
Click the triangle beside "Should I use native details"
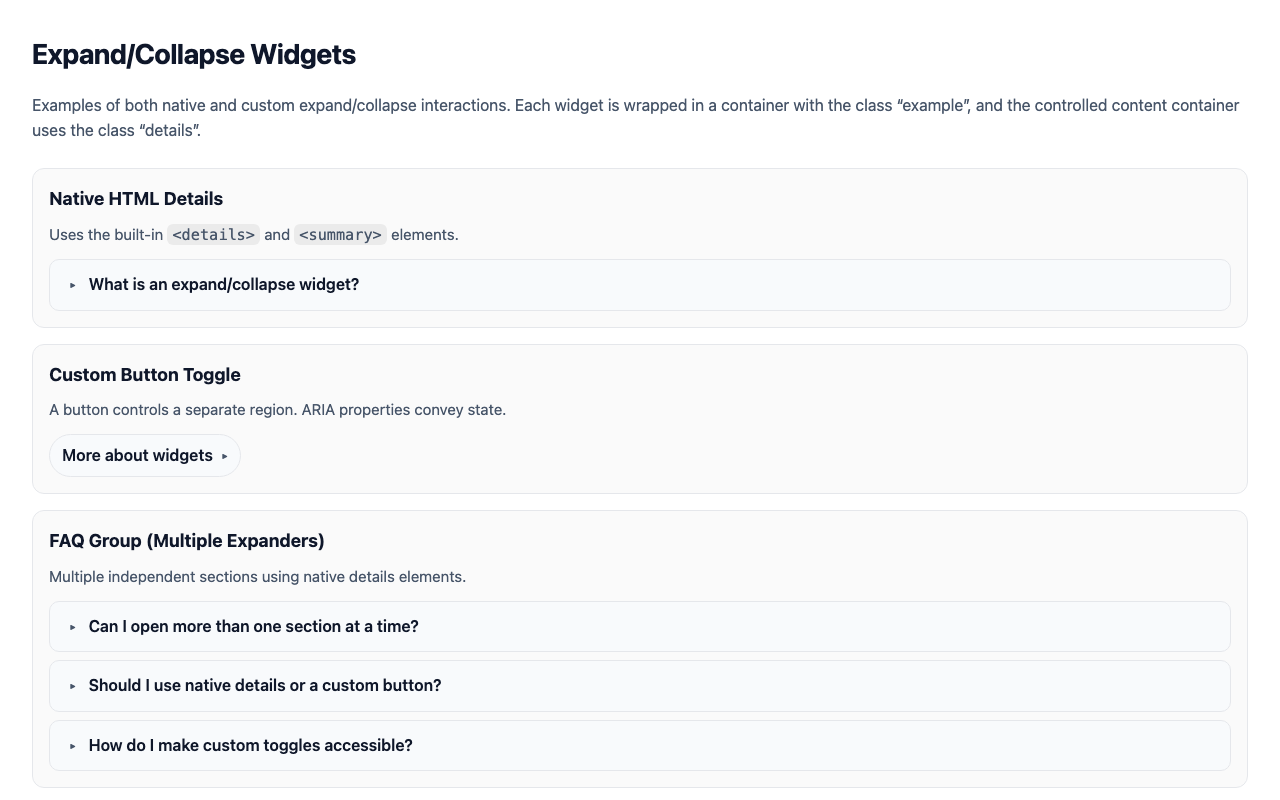click(x=72, y=686)
